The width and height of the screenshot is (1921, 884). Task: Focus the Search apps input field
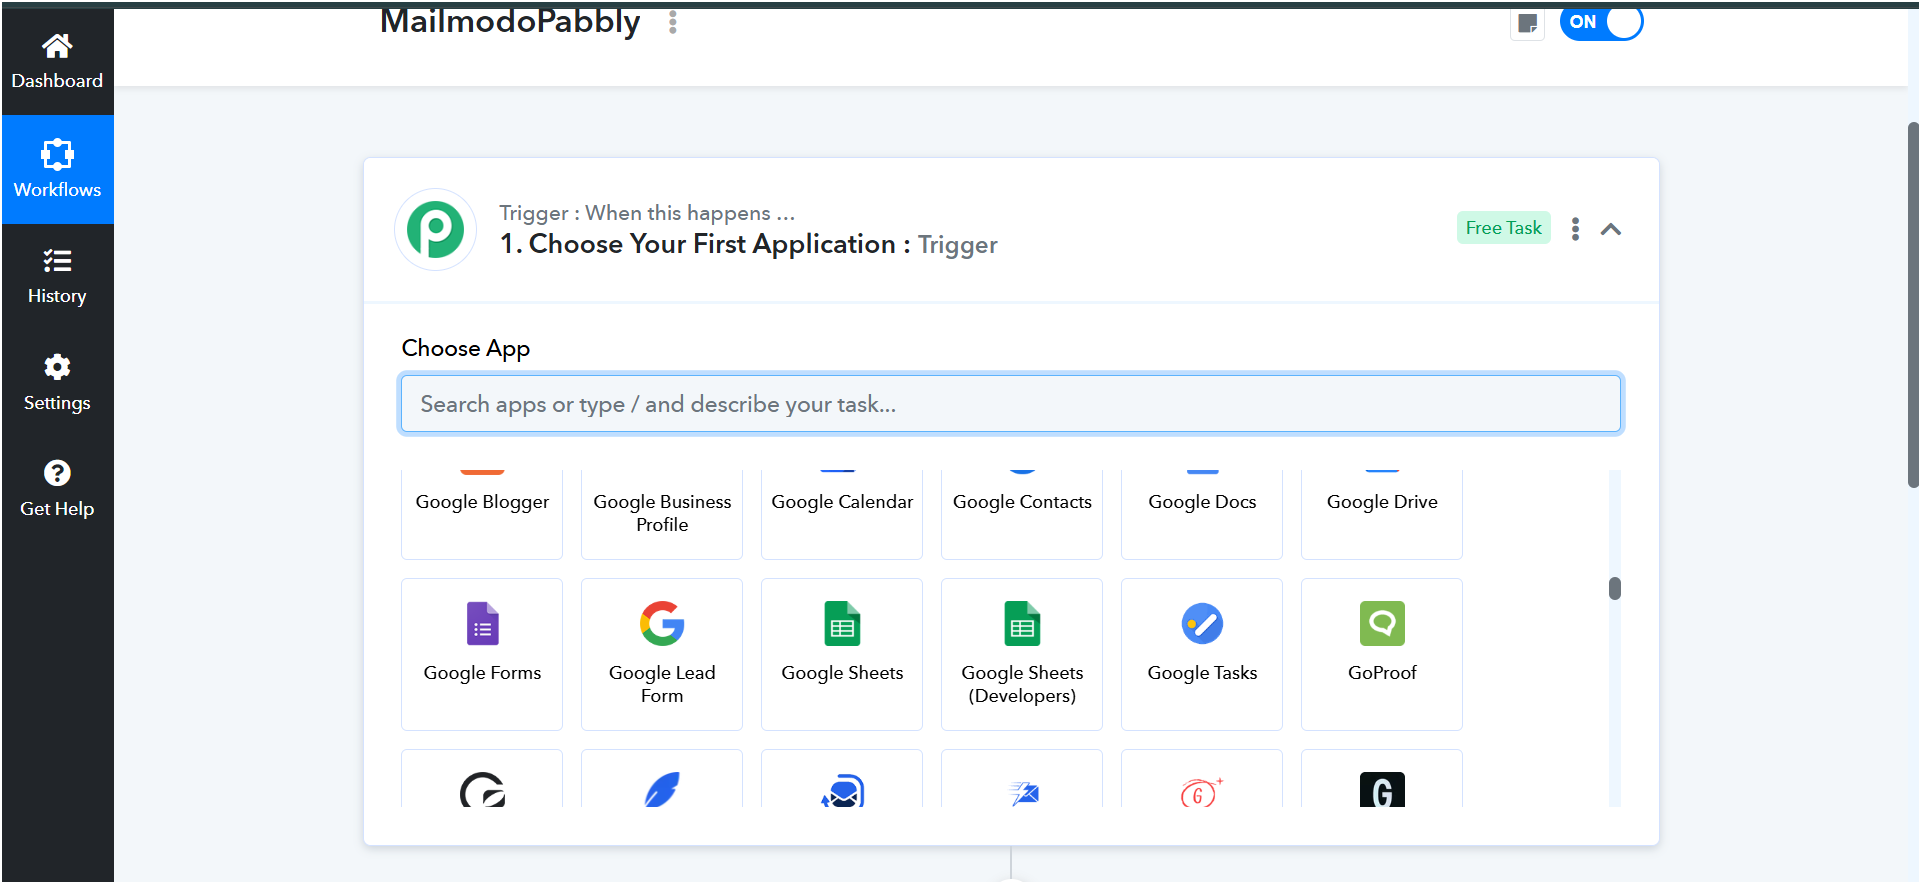coord(1010,404)
